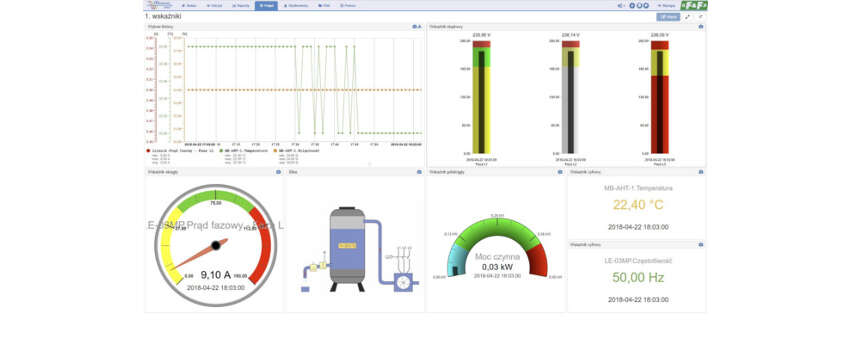Image resolution: width=850 pixels, height=362 pixels.
Task: Click the yellow-green voltage bar indicator
Action: (481, 97)
